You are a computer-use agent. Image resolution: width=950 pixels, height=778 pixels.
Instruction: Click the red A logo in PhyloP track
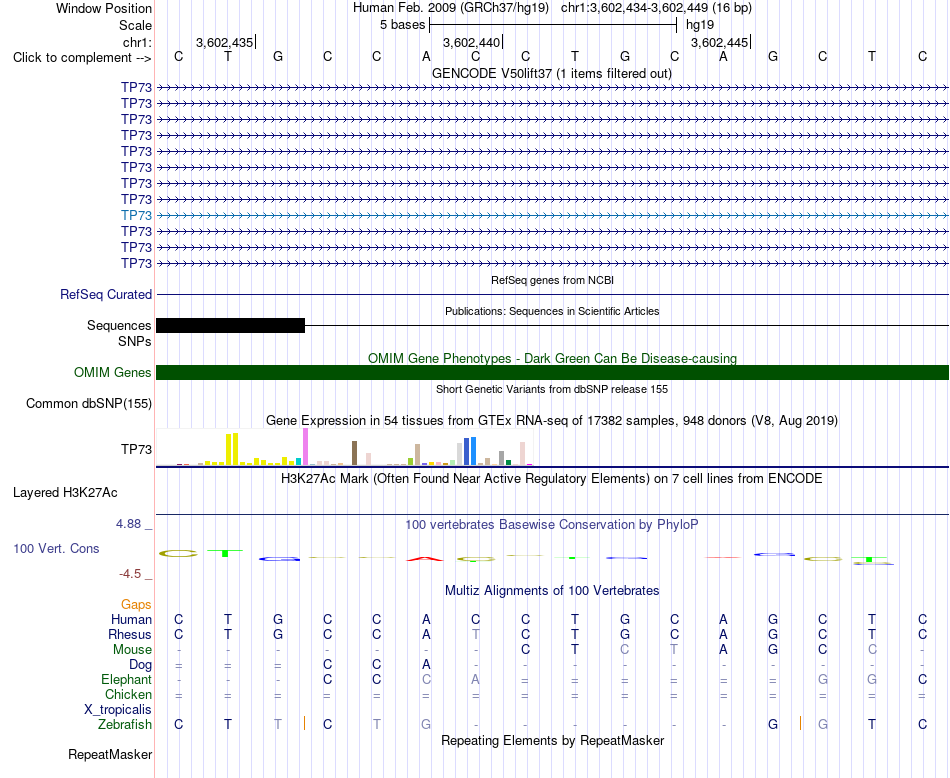click(425, 559)
